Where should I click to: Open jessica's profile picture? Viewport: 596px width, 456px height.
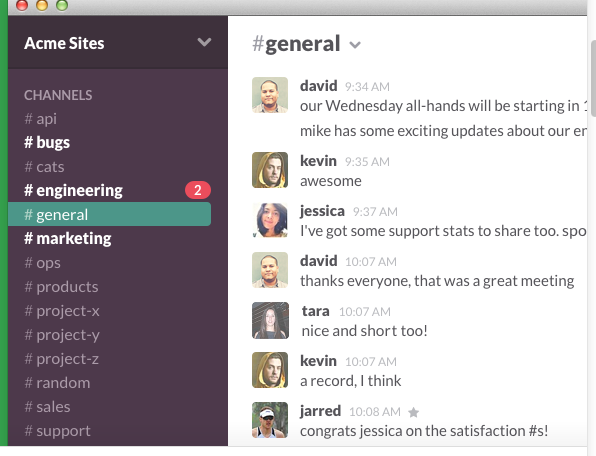270,220
